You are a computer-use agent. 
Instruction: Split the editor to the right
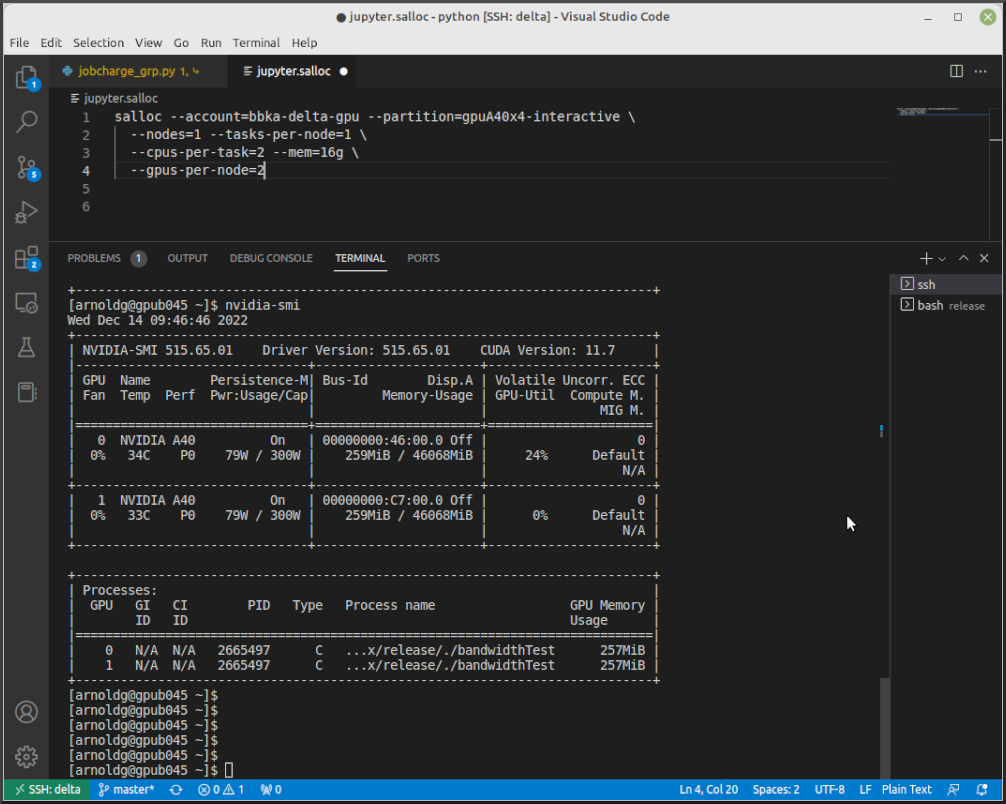click(956, 71)
